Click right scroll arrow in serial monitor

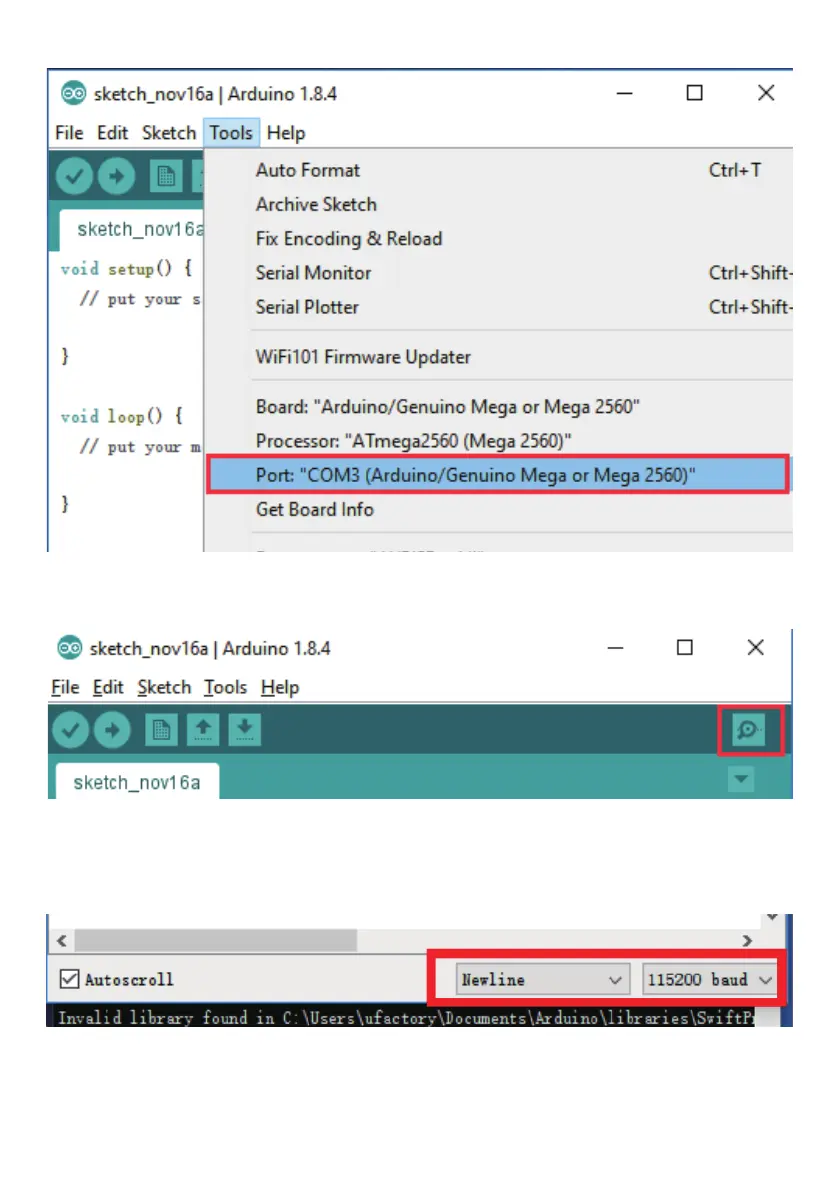(x=747, y=940)
